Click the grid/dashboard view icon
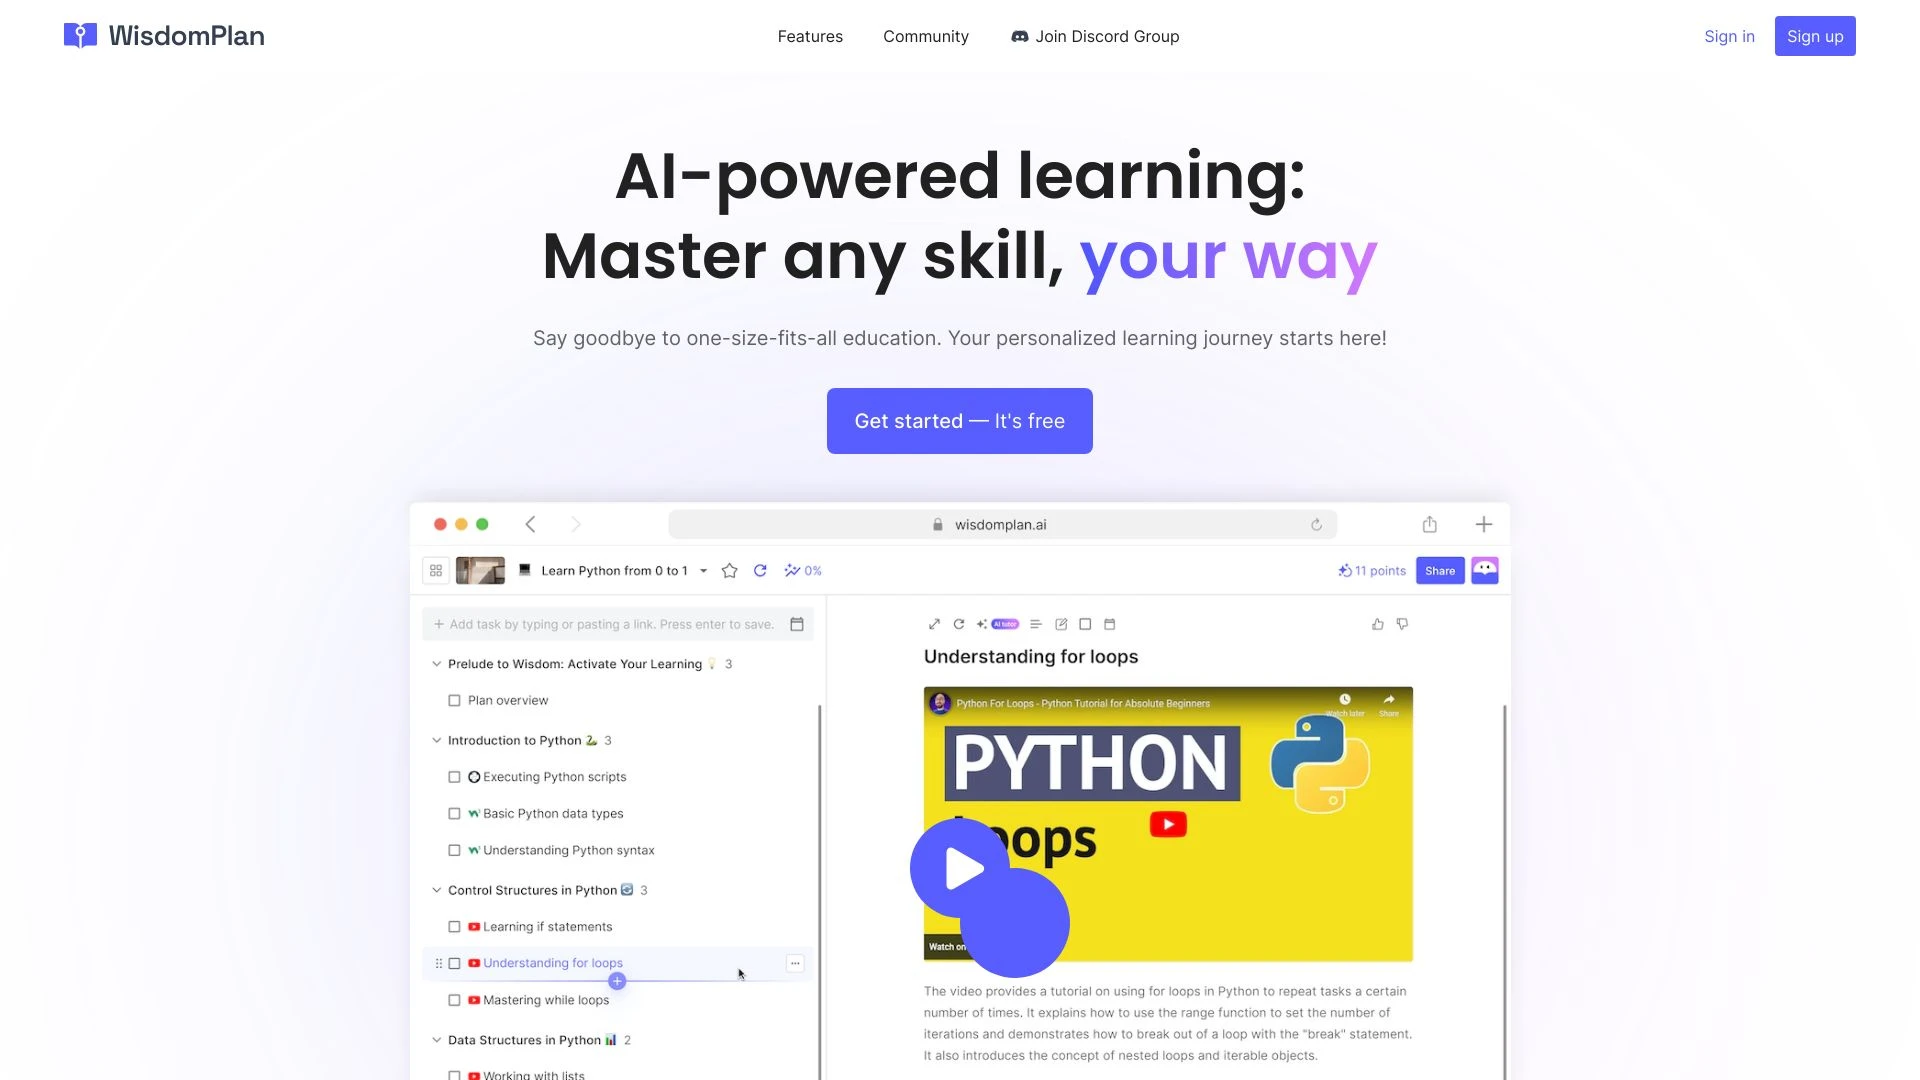This screenshot has width=1920, height=1080. pos(435,570)
